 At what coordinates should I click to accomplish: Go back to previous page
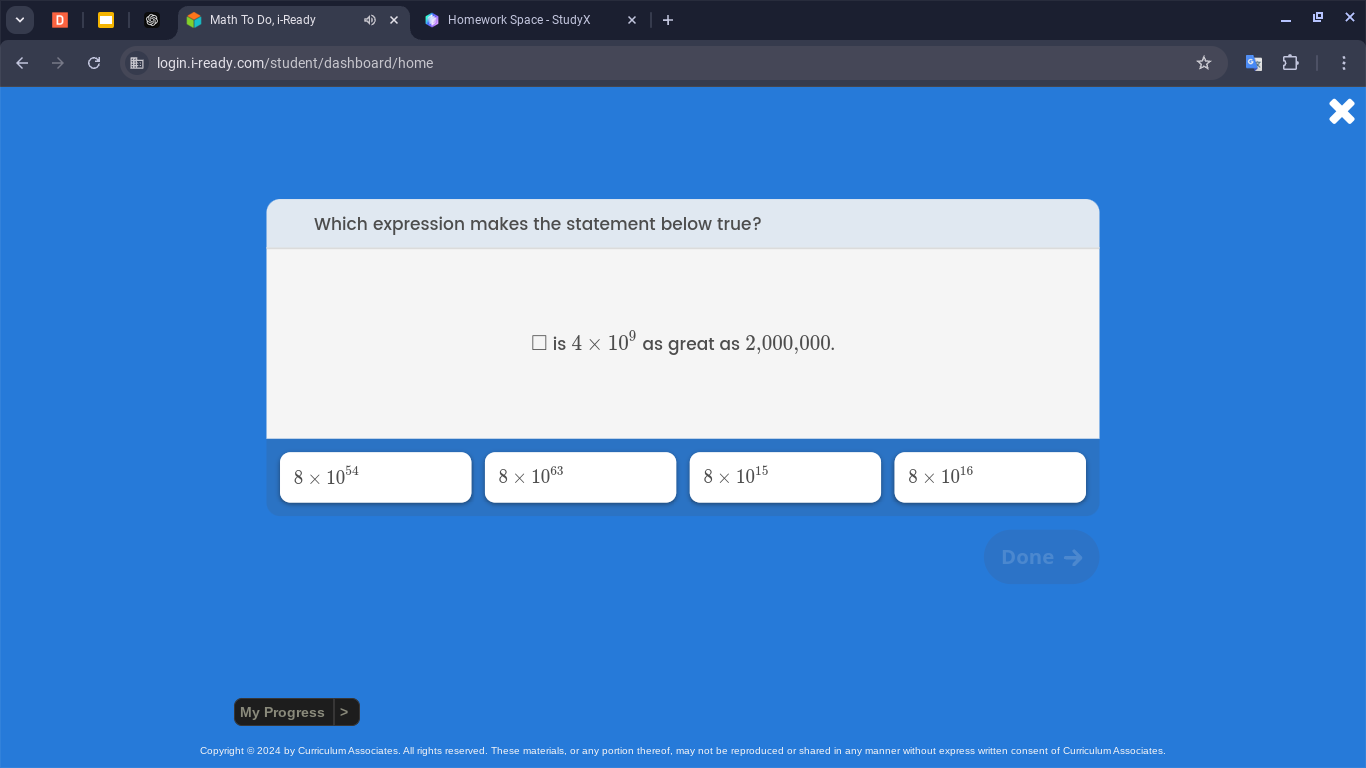22,63
